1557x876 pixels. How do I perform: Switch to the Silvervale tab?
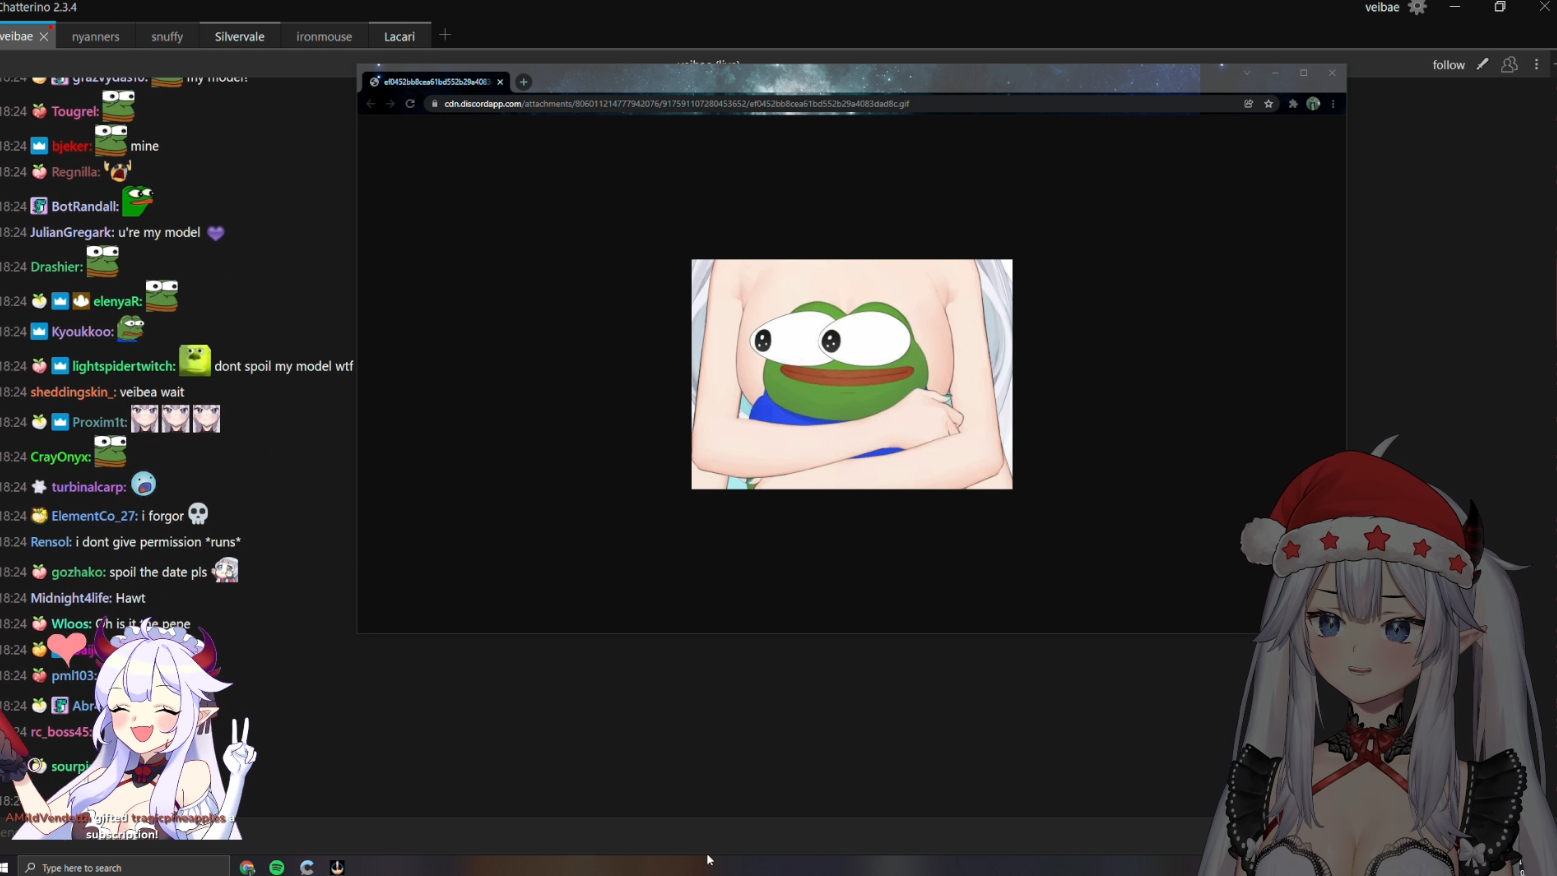coord(240,36)
